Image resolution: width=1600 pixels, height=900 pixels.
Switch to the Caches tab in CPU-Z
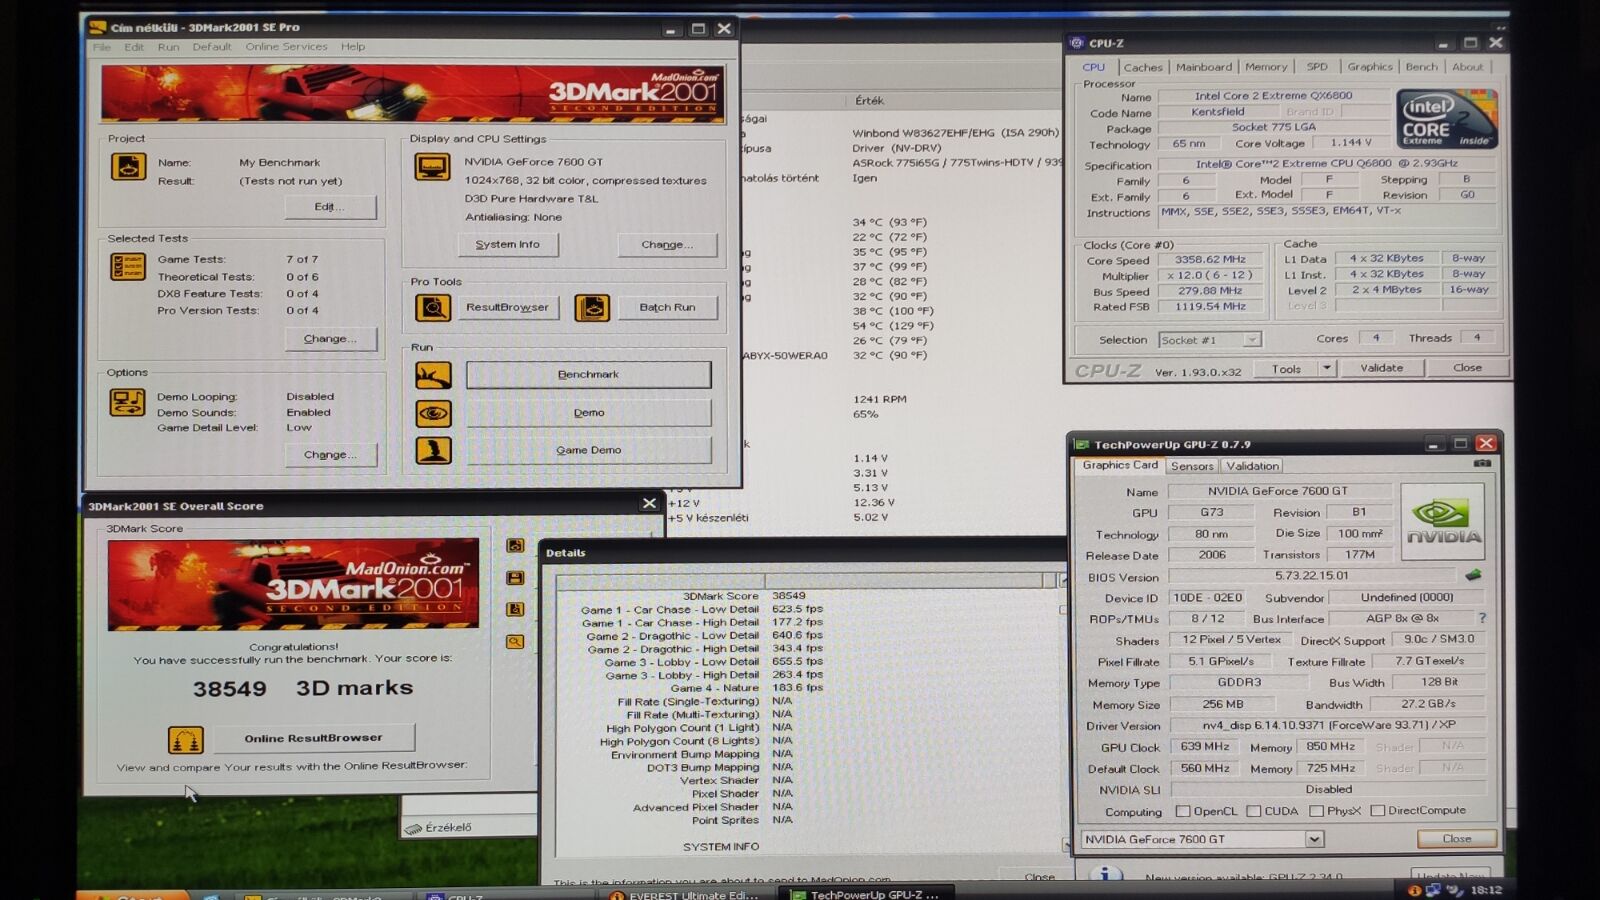1143,67
